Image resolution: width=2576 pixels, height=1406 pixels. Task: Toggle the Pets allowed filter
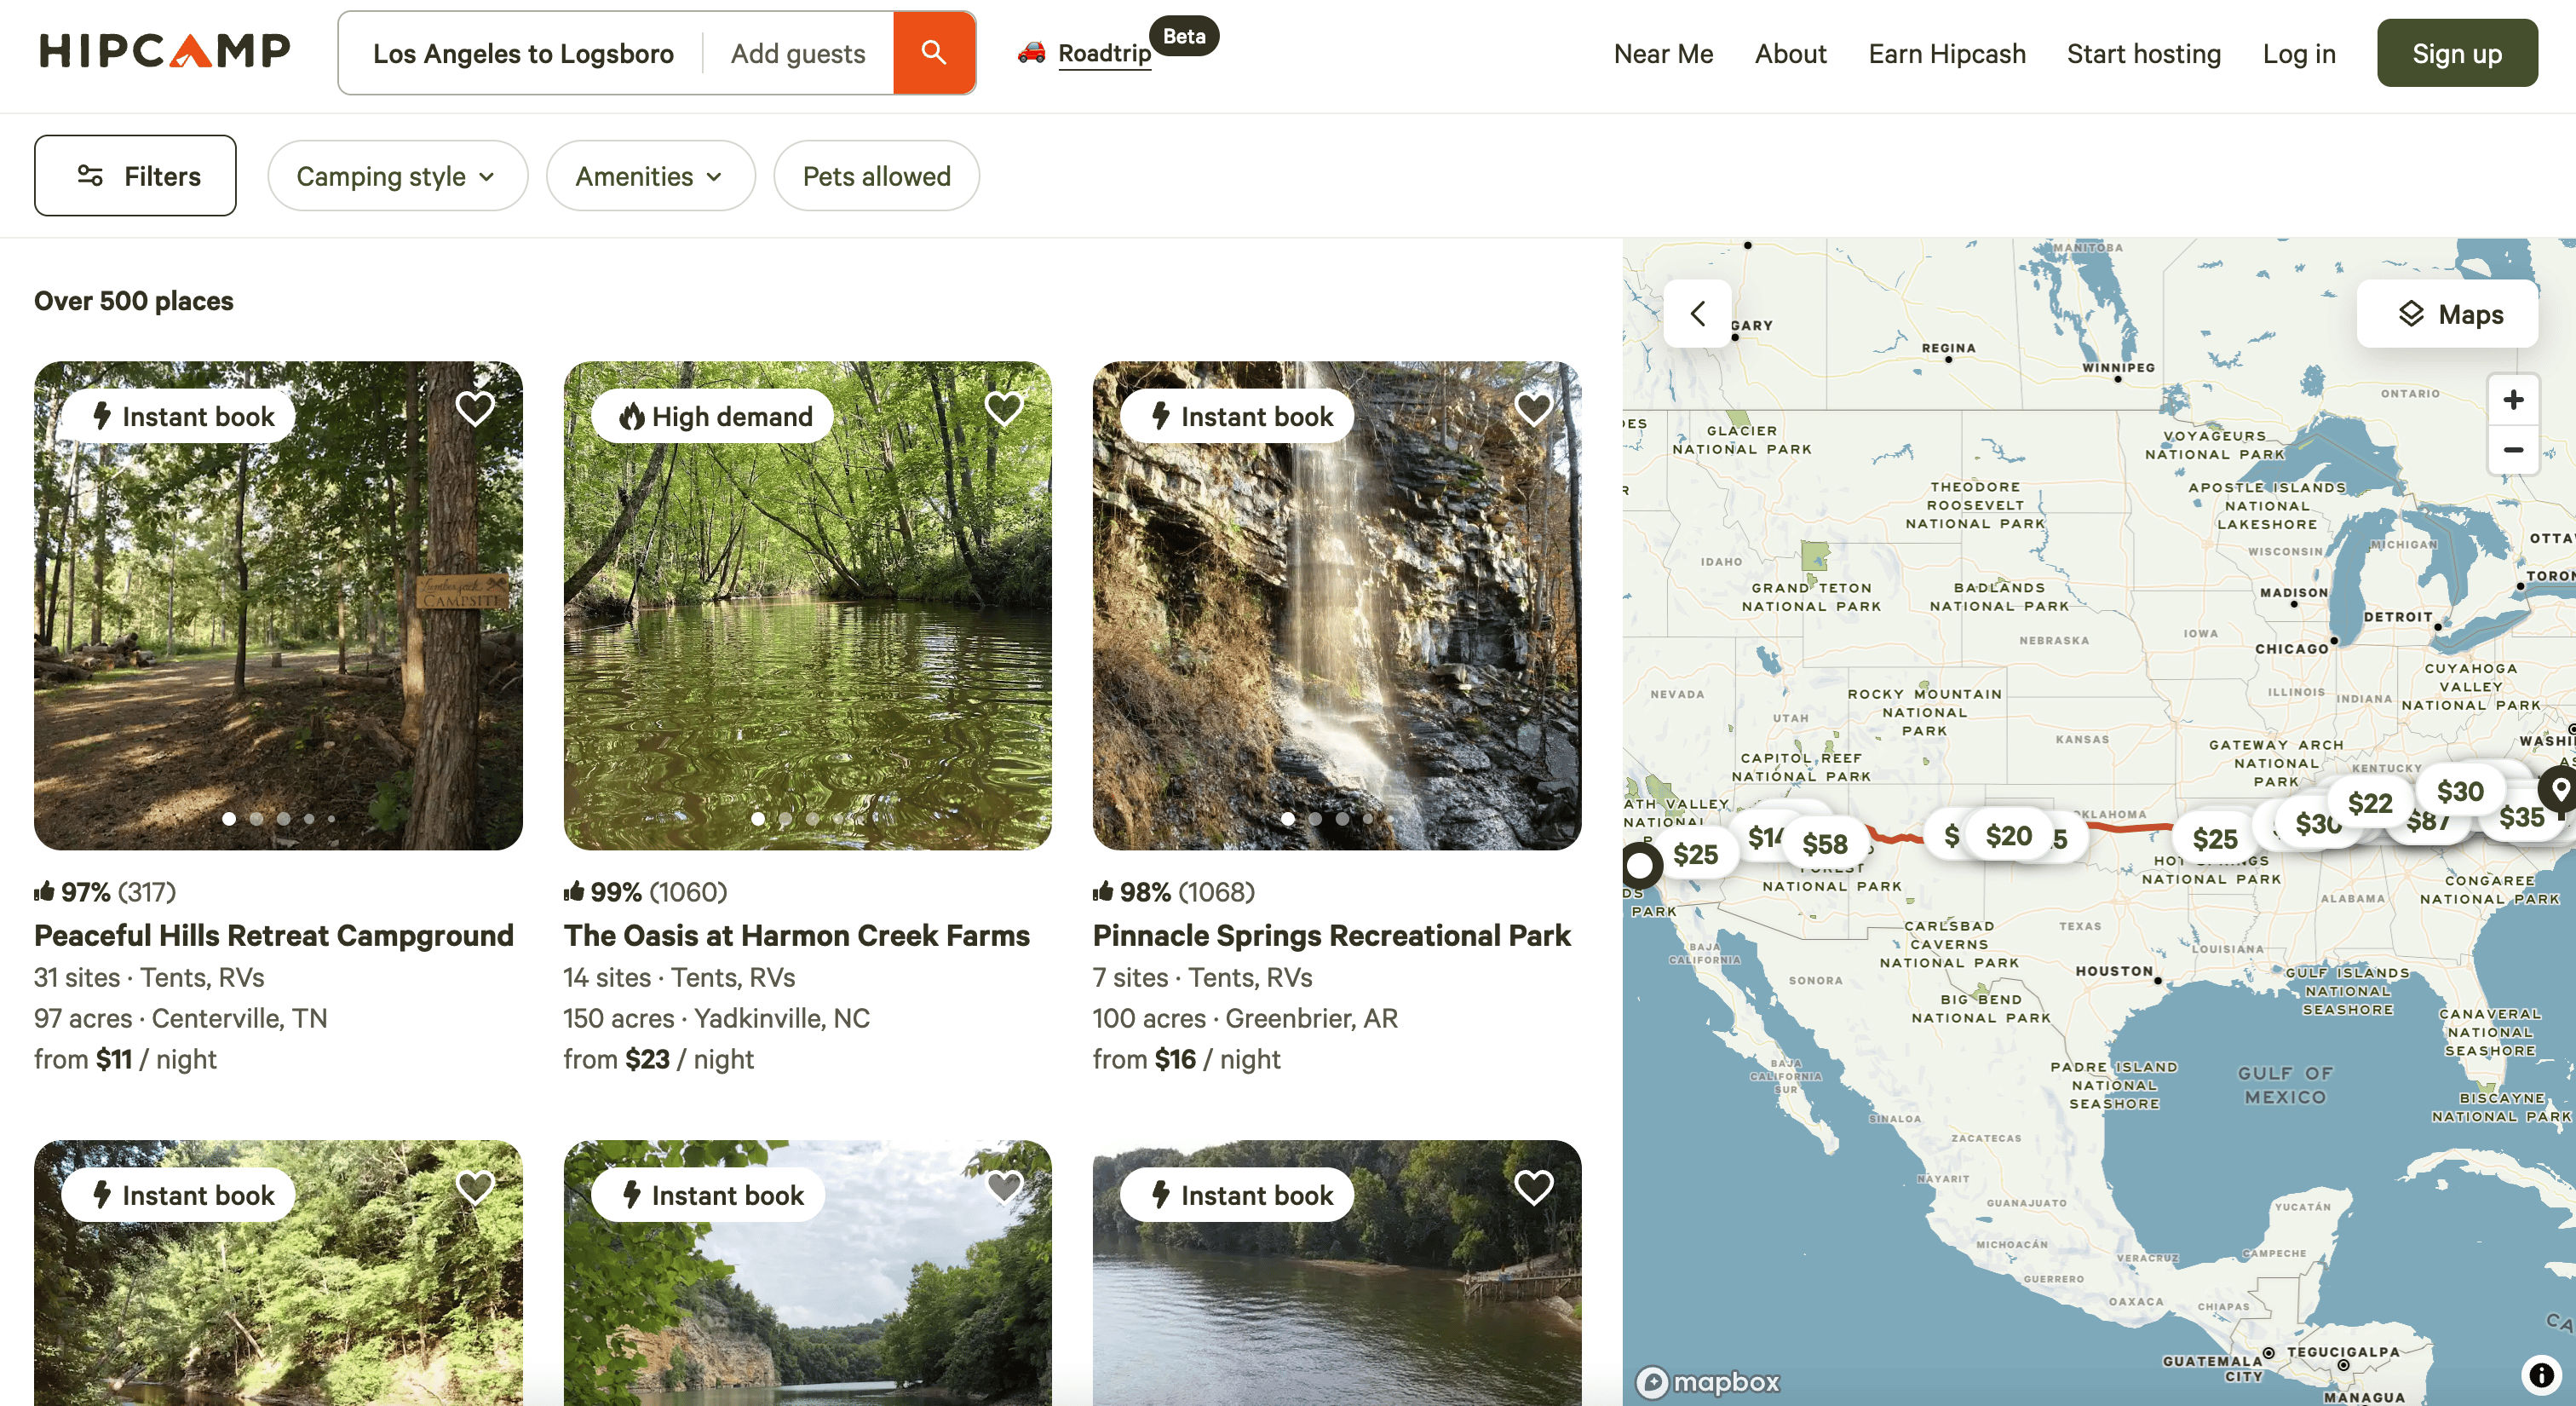876,176
